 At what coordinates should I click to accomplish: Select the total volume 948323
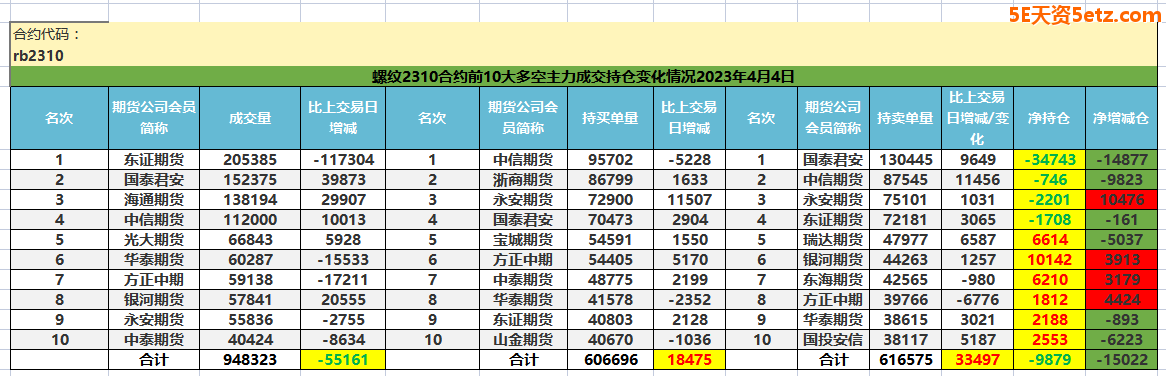point(250,360)
